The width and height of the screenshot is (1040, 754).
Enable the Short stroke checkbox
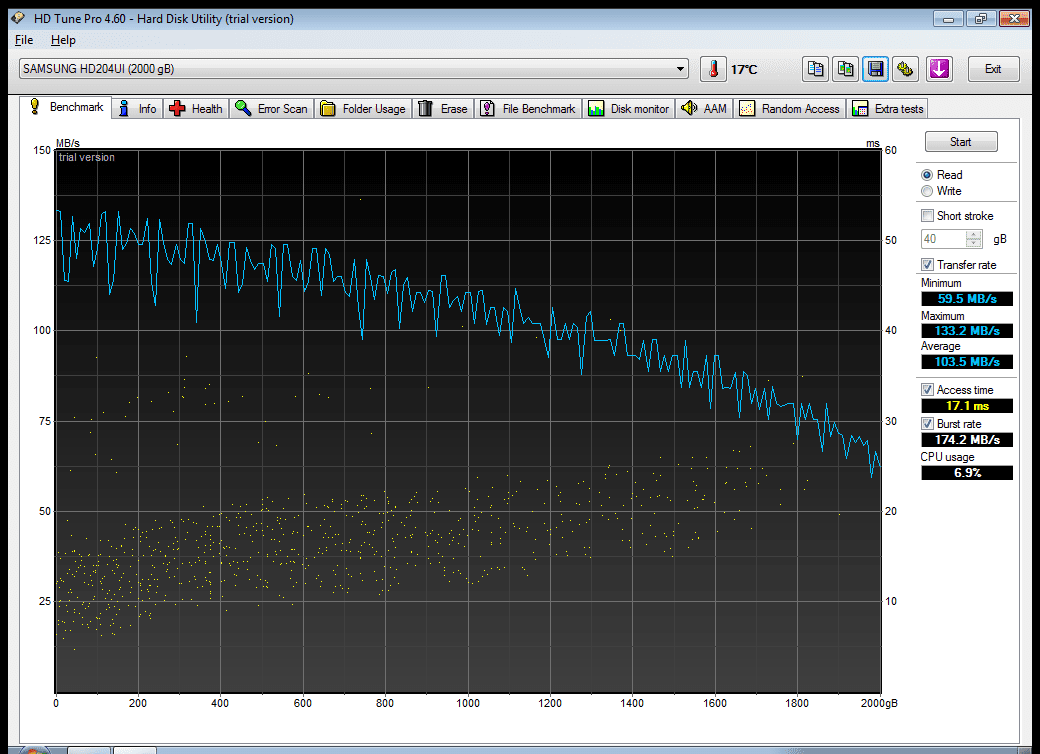pyautogui.click(x=927, y=216)
